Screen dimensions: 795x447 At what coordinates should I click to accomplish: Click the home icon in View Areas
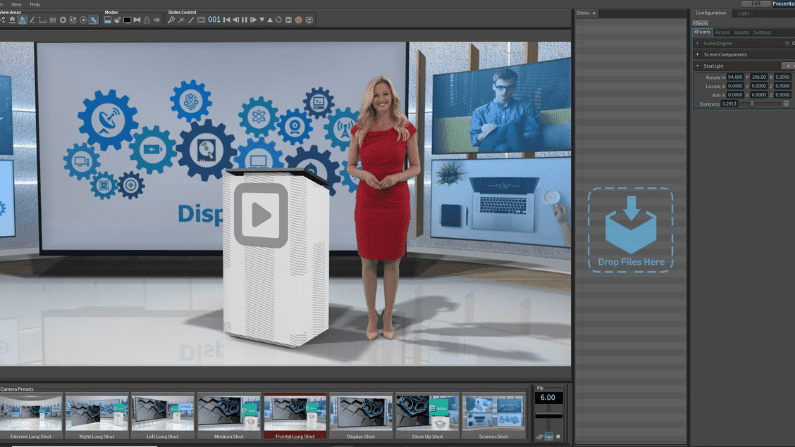12,20
